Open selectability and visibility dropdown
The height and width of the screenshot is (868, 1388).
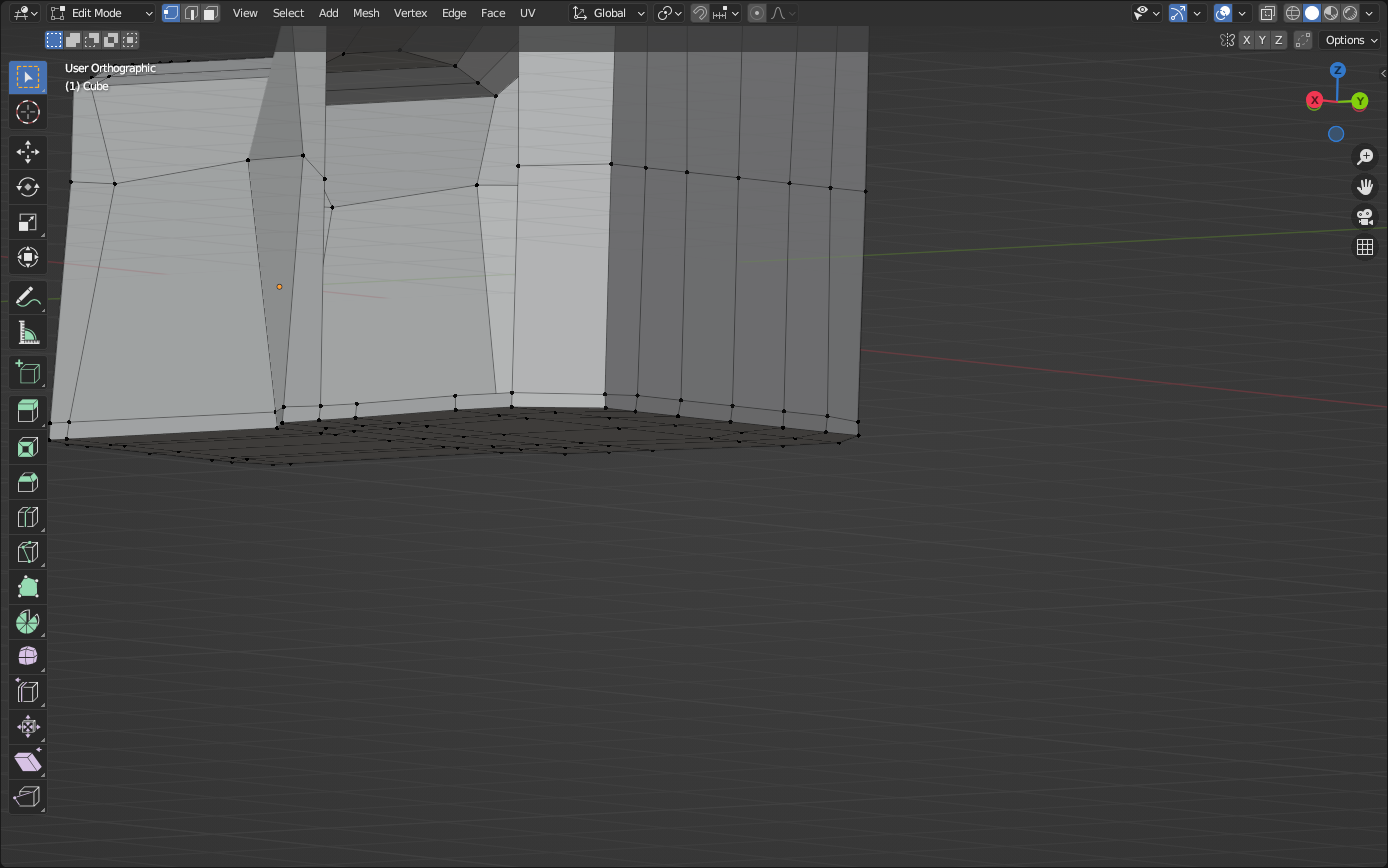1147,13
